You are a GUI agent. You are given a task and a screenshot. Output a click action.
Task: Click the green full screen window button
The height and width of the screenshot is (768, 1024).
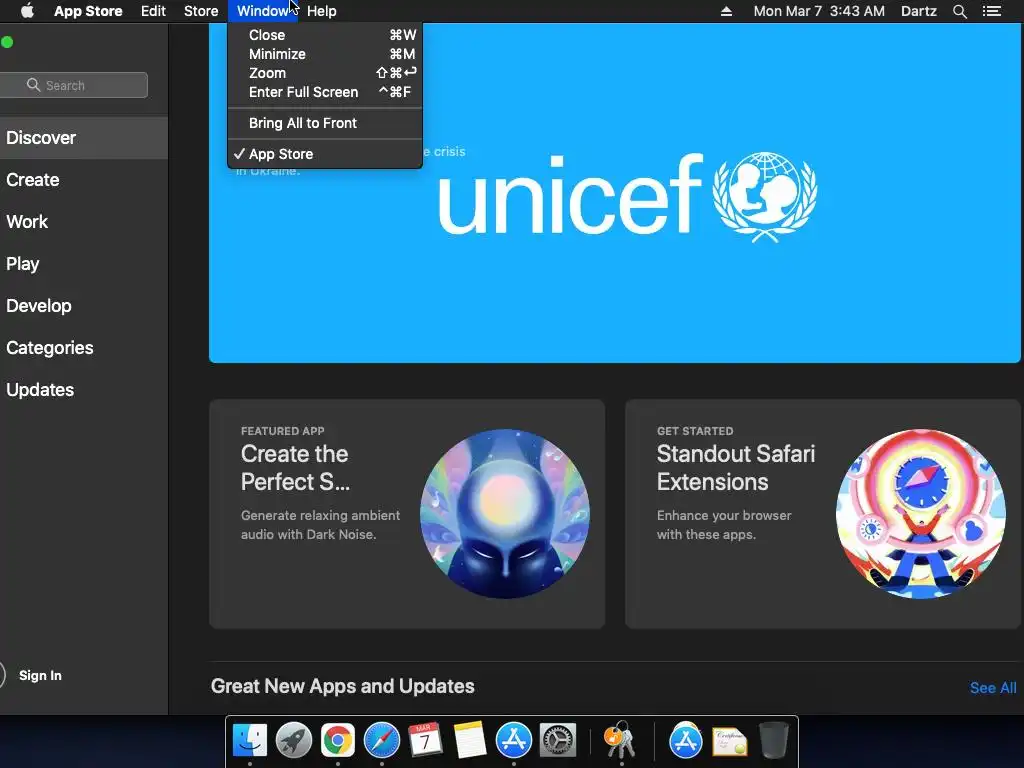[x=7, y=42]
